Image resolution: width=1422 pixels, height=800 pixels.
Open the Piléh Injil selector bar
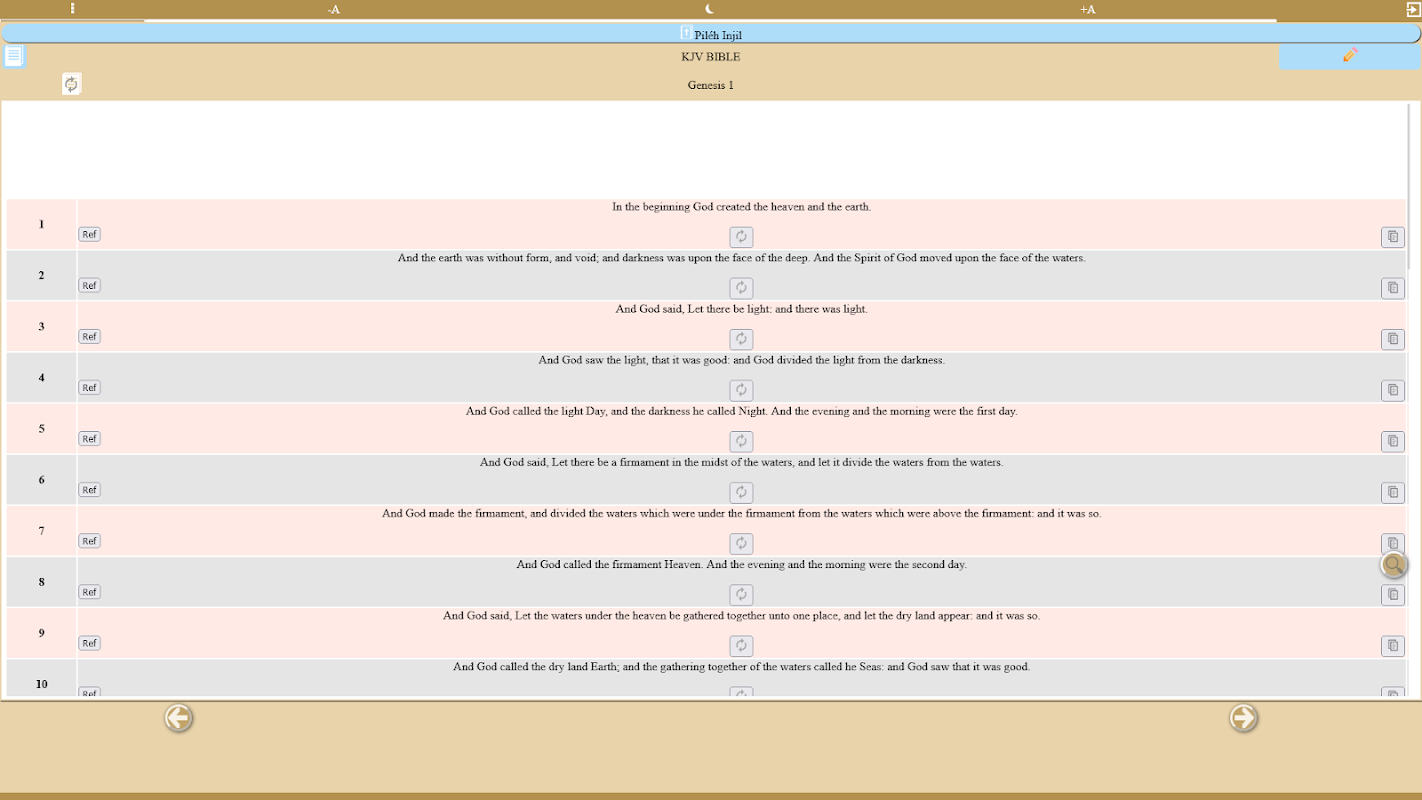point(711,33)
